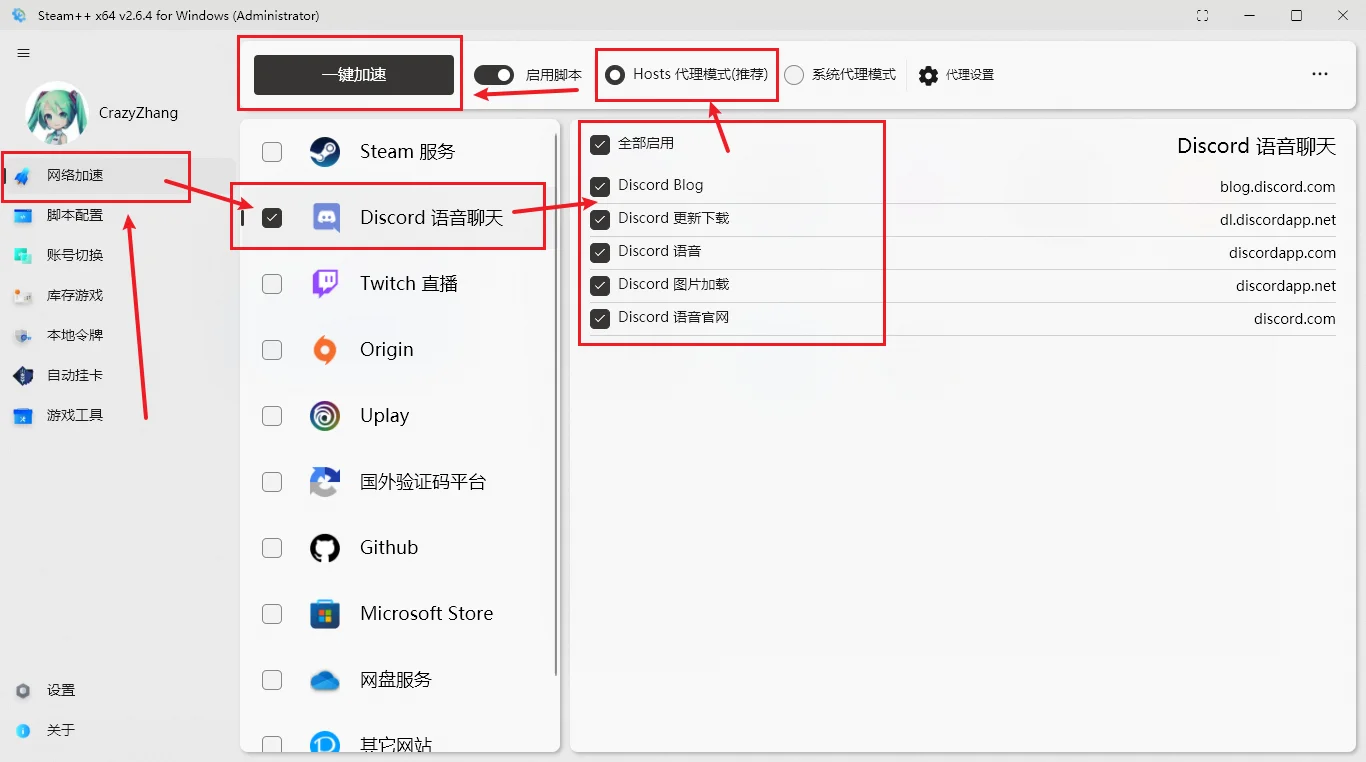Click the 库存游戏 sidebar icon

point(22,296)
